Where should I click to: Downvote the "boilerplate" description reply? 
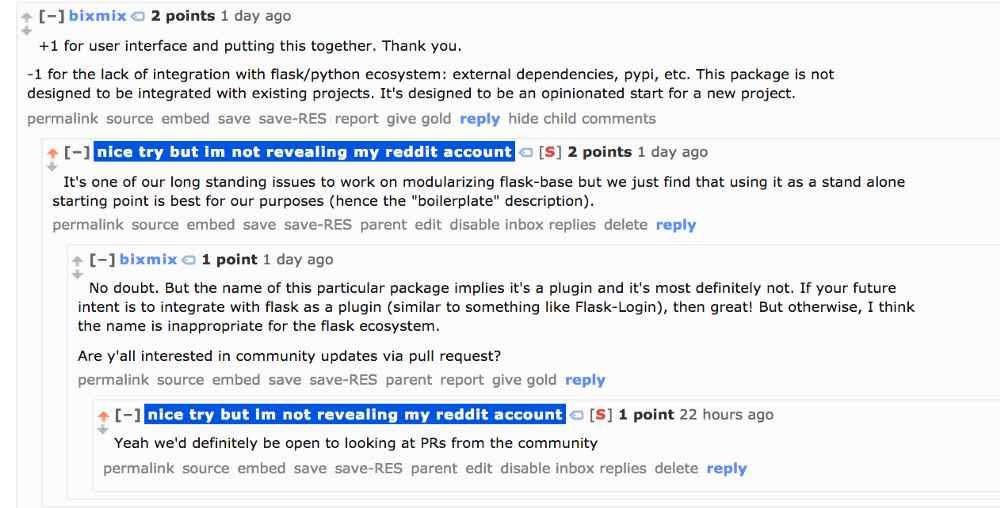tap(52, 167)
